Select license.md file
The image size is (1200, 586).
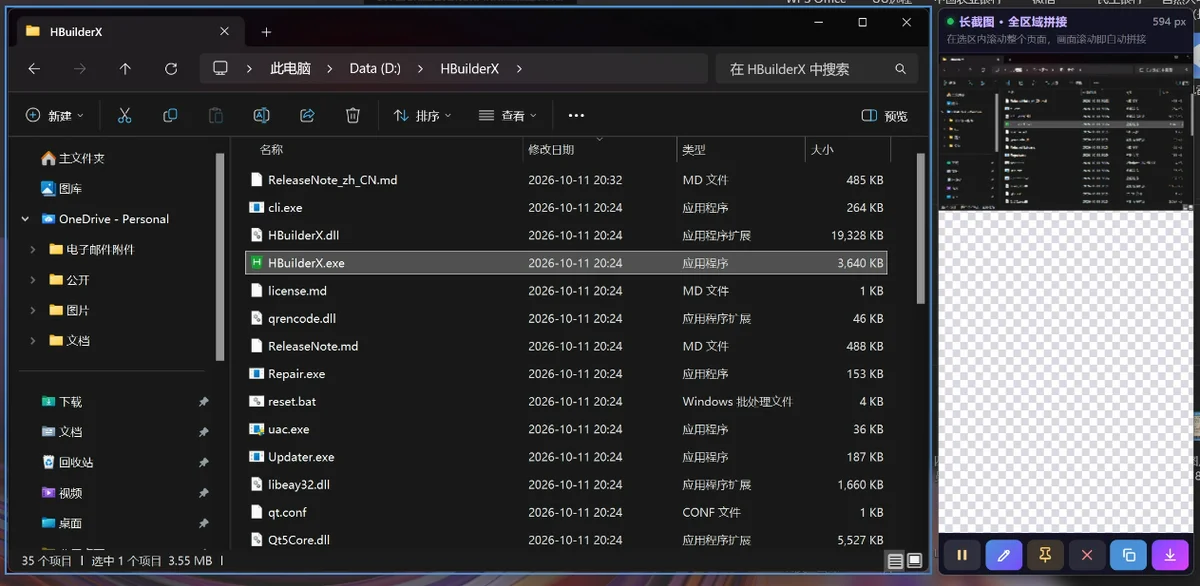566,291
